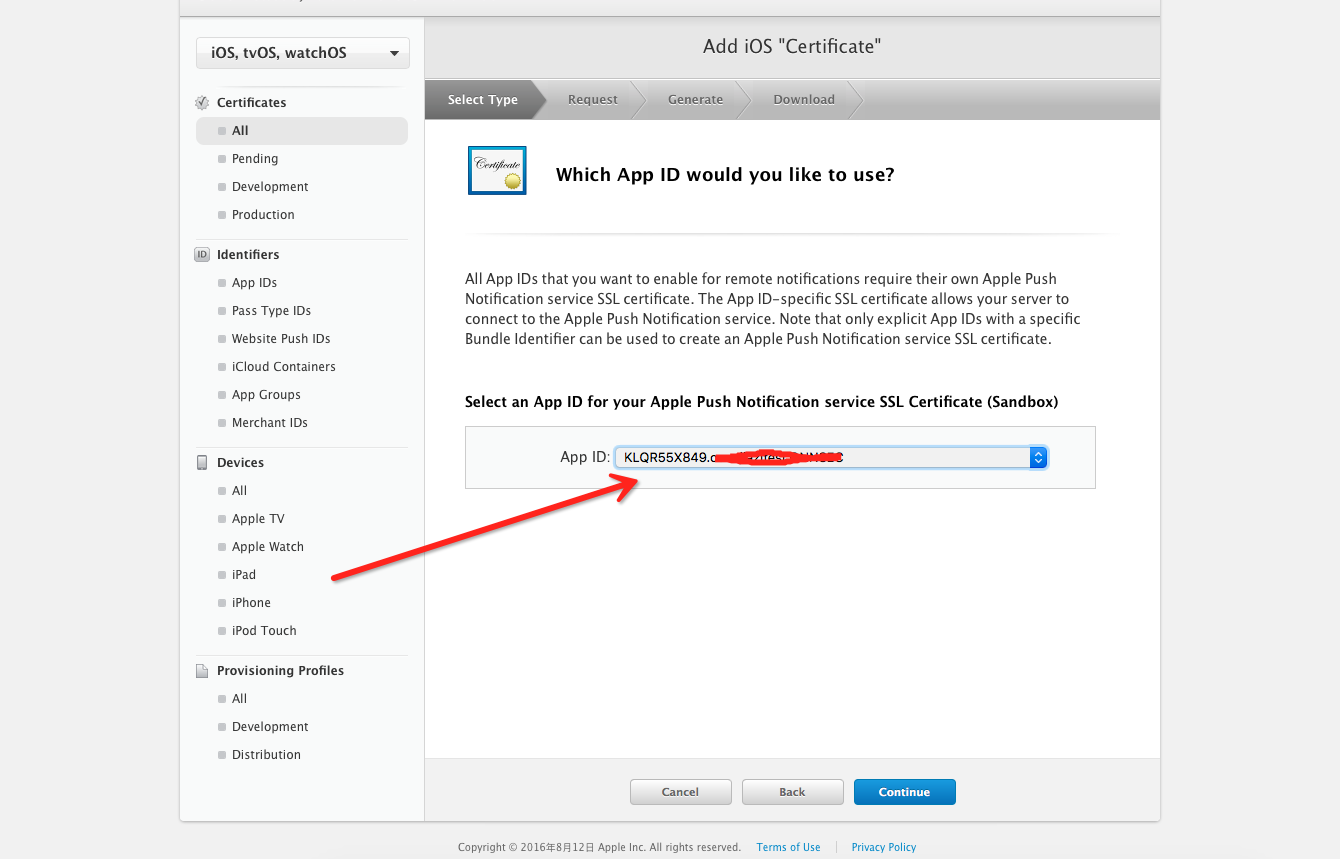The image size is (1340, 859).
Task: Show Apple TV devices
Action: (x=258, y=519)
